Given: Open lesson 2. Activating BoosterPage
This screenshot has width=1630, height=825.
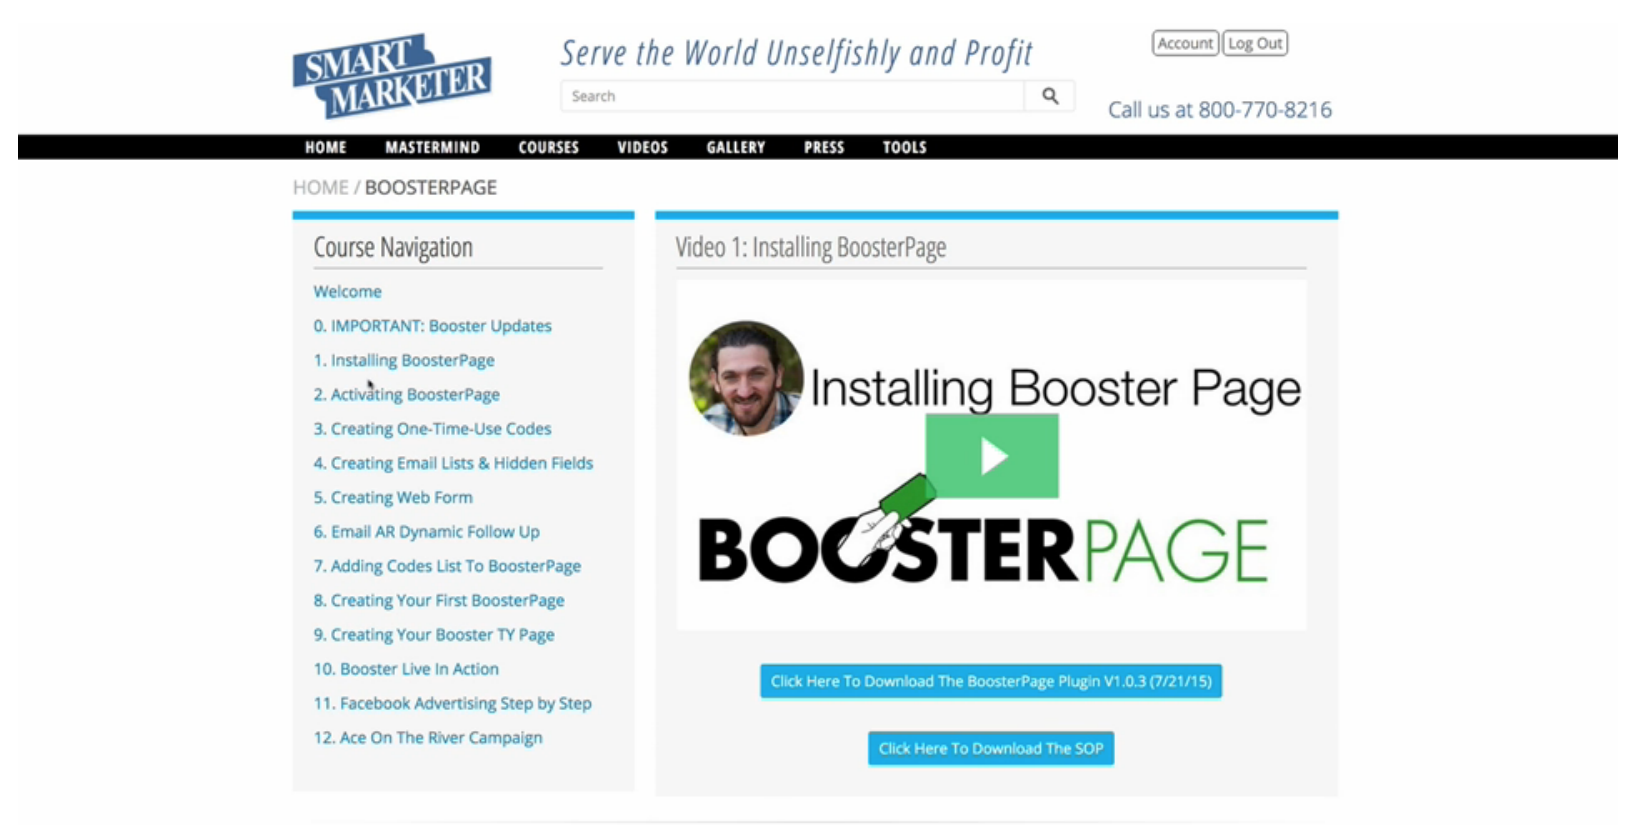Looking at the screenshot, I should (x=406, y=394).
